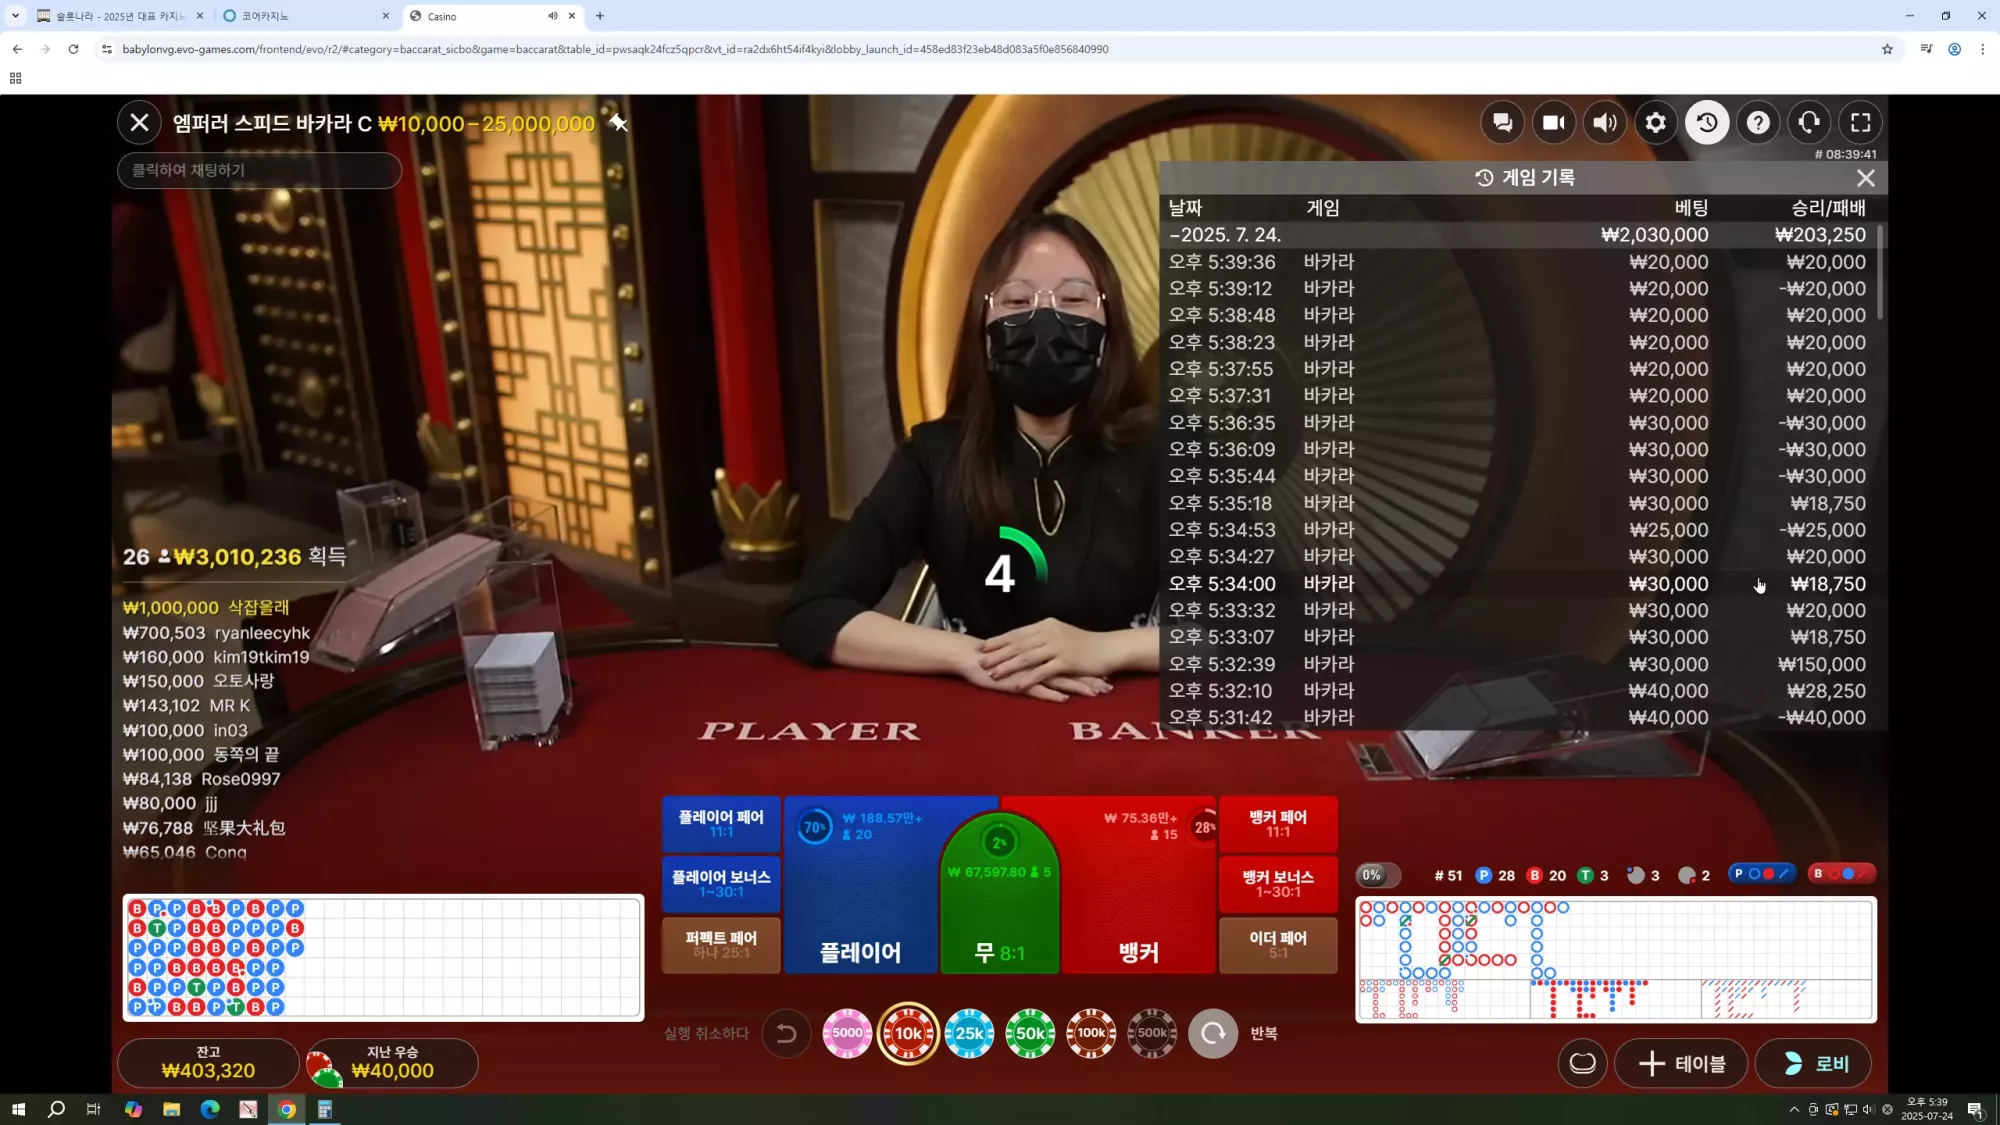Bookmark this page with the star
The width and height of the screenshot is (2000, 1125).
[1887, 49]
